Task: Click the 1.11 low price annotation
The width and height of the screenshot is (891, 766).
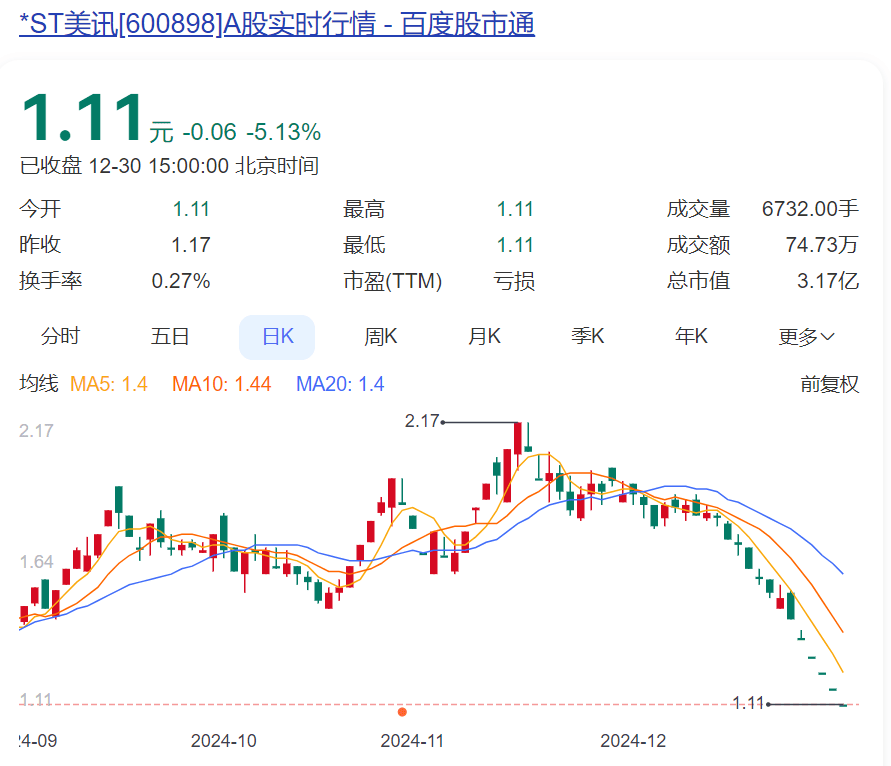Action: (748, 703)
